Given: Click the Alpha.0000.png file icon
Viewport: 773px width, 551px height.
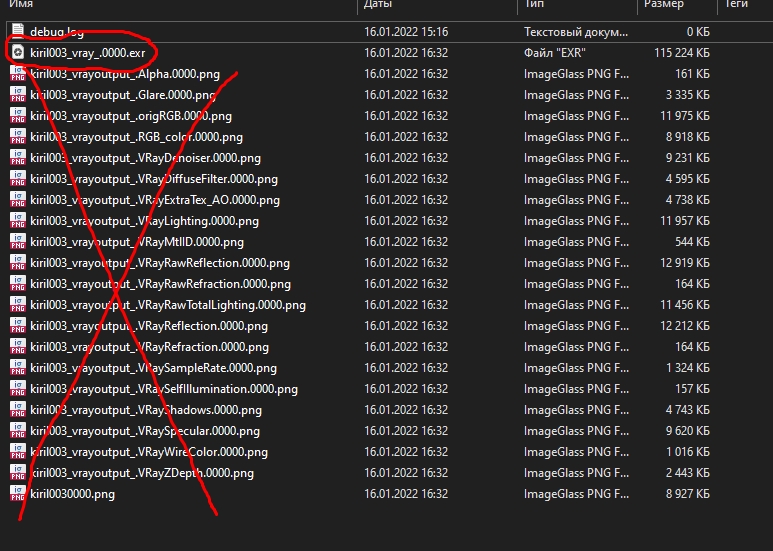Looking at the screenshot, I should point(17,74).
